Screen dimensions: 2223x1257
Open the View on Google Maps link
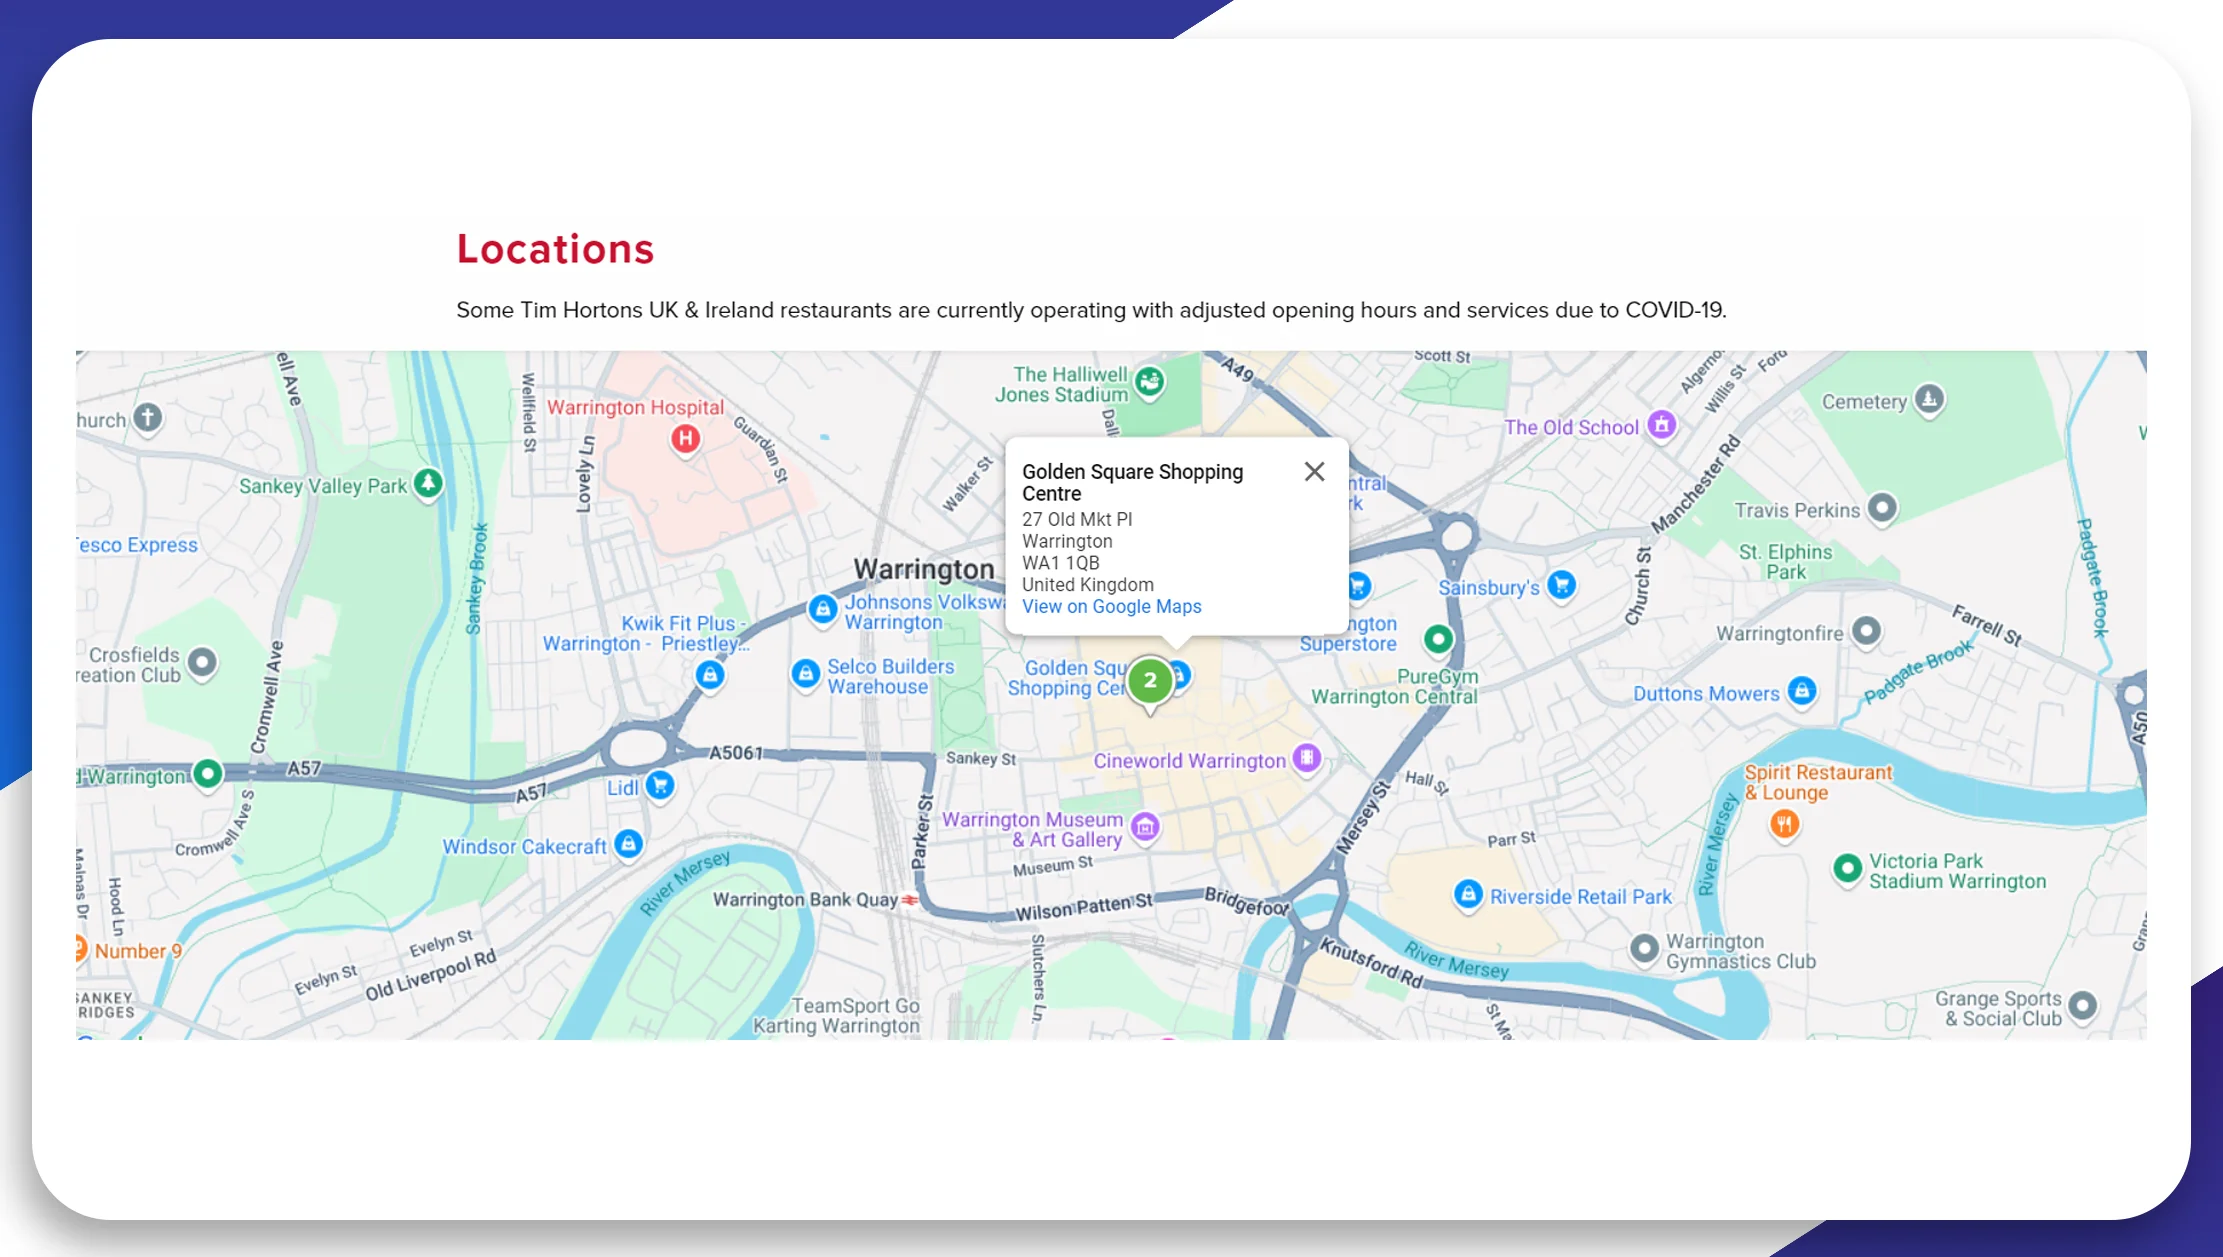(x=1111, y=607)
